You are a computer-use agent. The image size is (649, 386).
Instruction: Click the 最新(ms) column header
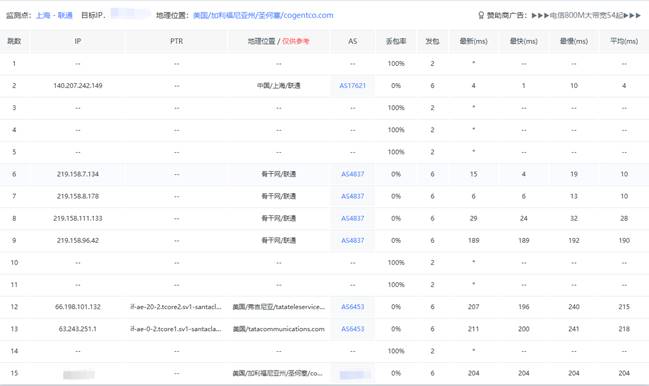click(x=474, y=41)
